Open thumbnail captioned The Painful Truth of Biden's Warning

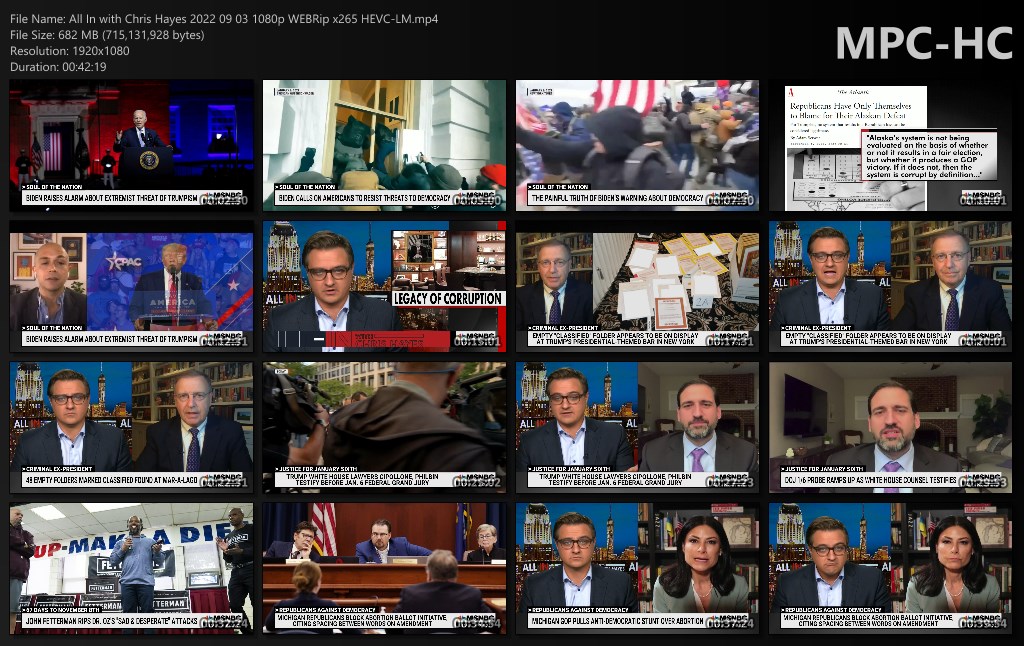tap(637, 145)
